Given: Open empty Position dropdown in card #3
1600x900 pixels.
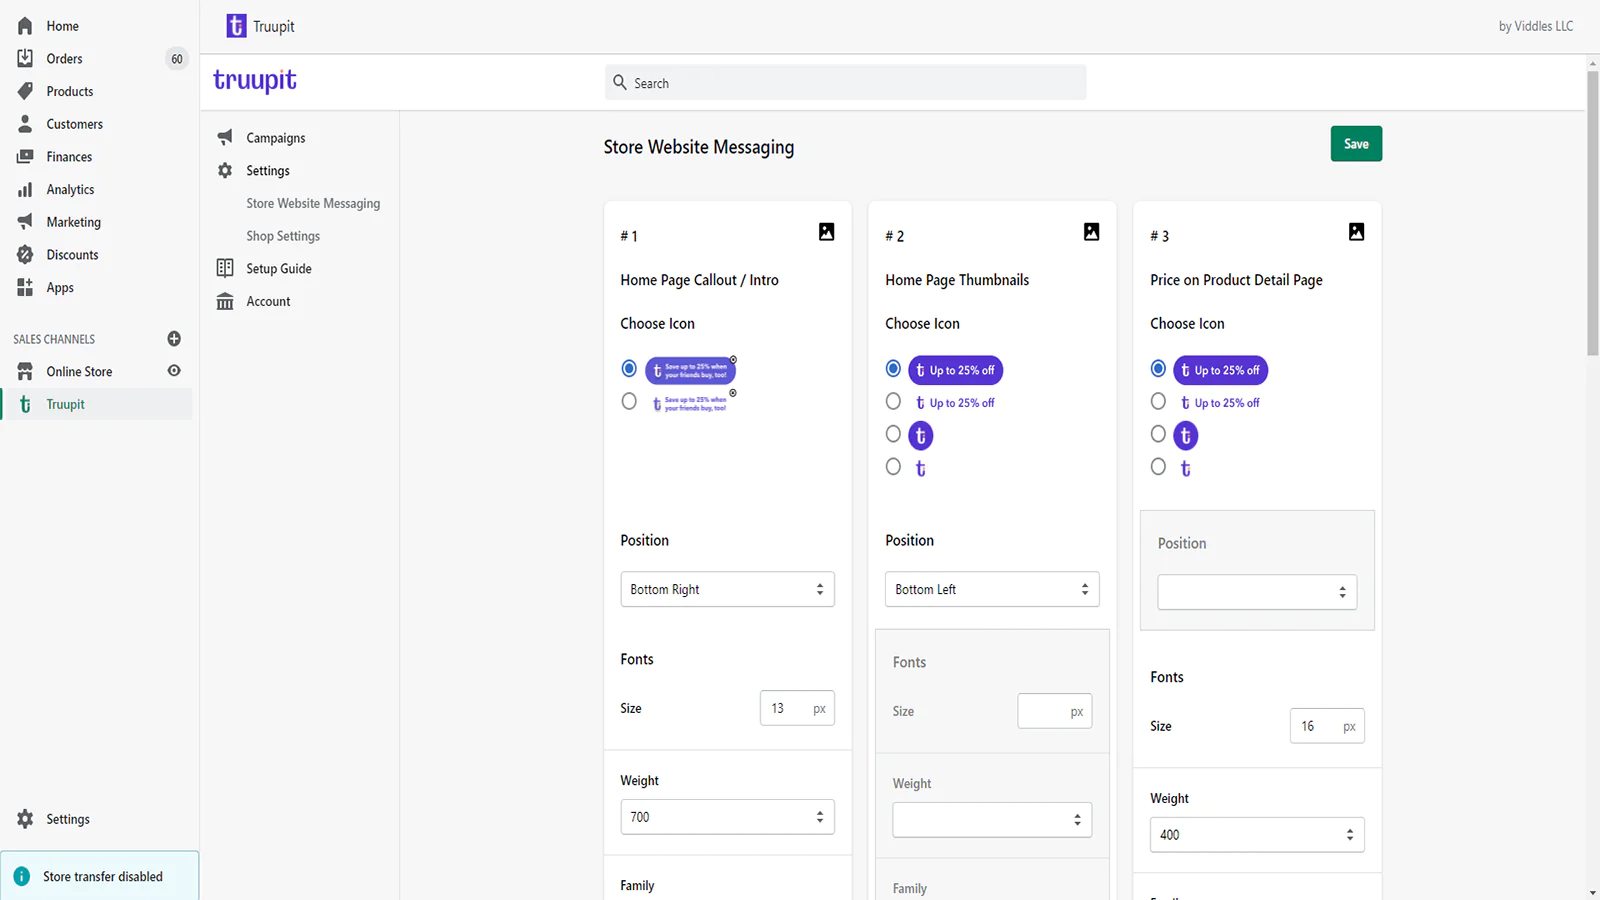Looking at the screenshot, I should tap(1257, 592).
